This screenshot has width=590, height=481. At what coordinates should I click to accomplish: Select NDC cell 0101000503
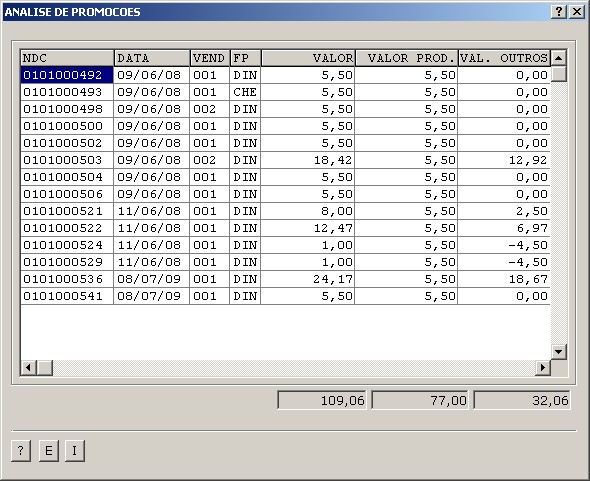click(67, 160)
